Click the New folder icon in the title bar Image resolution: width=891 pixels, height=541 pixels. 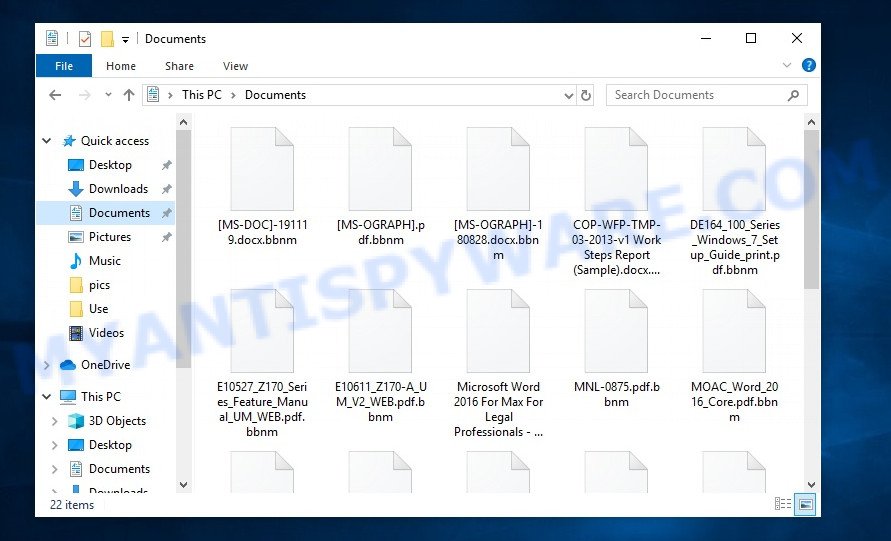pos(107,39)
